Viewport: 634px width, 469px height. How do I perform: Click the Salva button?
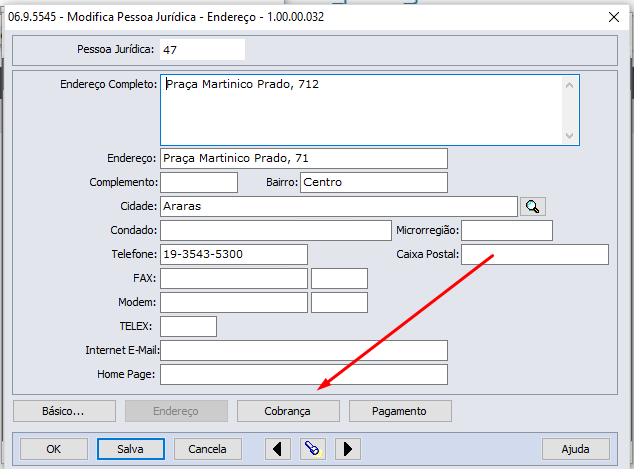(x=131, y=449)
